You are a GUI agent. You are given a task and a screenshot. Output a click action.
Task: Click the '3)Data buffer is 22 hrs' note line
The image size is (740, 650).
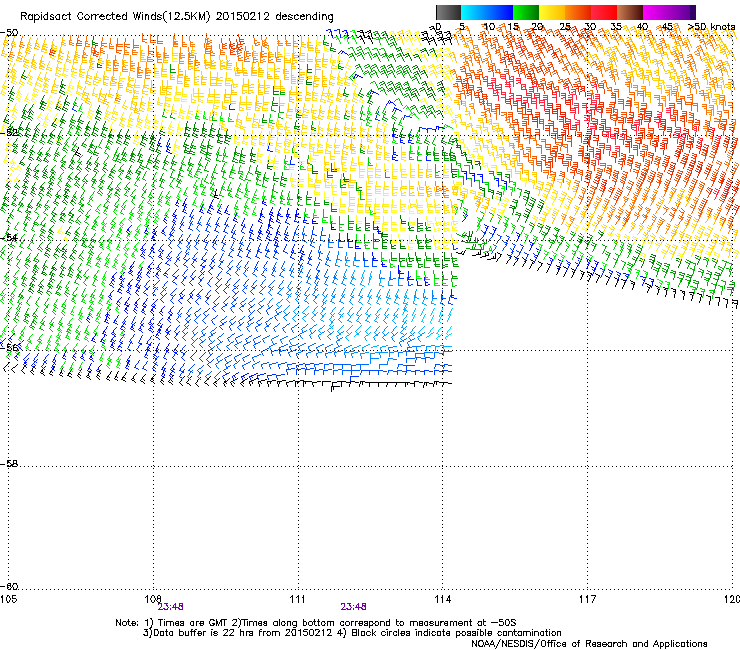(352, 633)
